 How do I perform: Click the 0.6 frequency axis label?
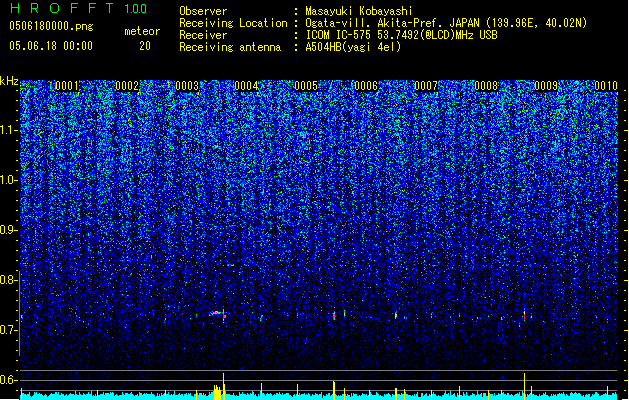click(8, 380)
